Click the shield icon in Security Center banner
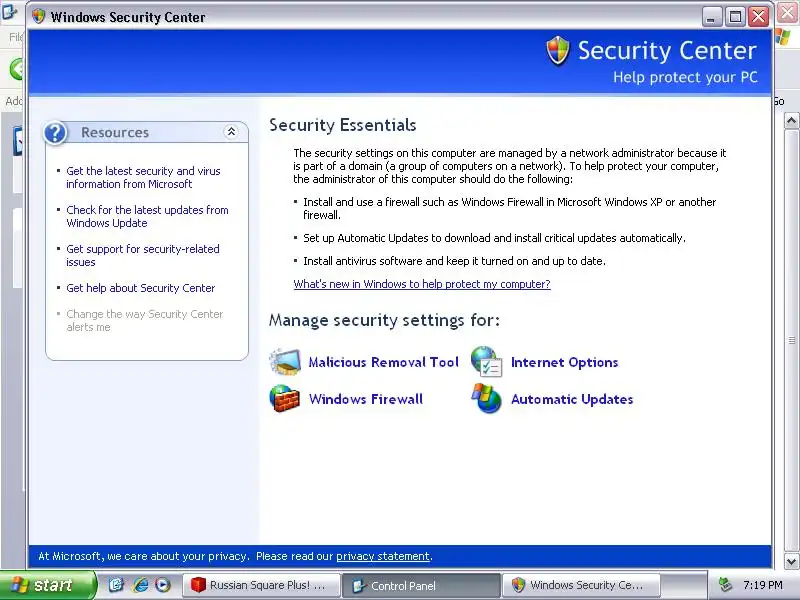Screen dimensions: 800x600 tap(558, 51)
